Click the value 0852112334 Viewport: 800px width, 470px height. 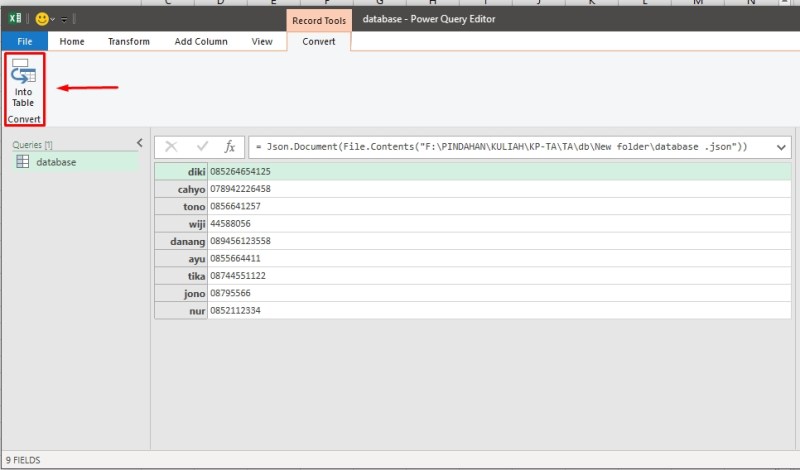point(235,310)
